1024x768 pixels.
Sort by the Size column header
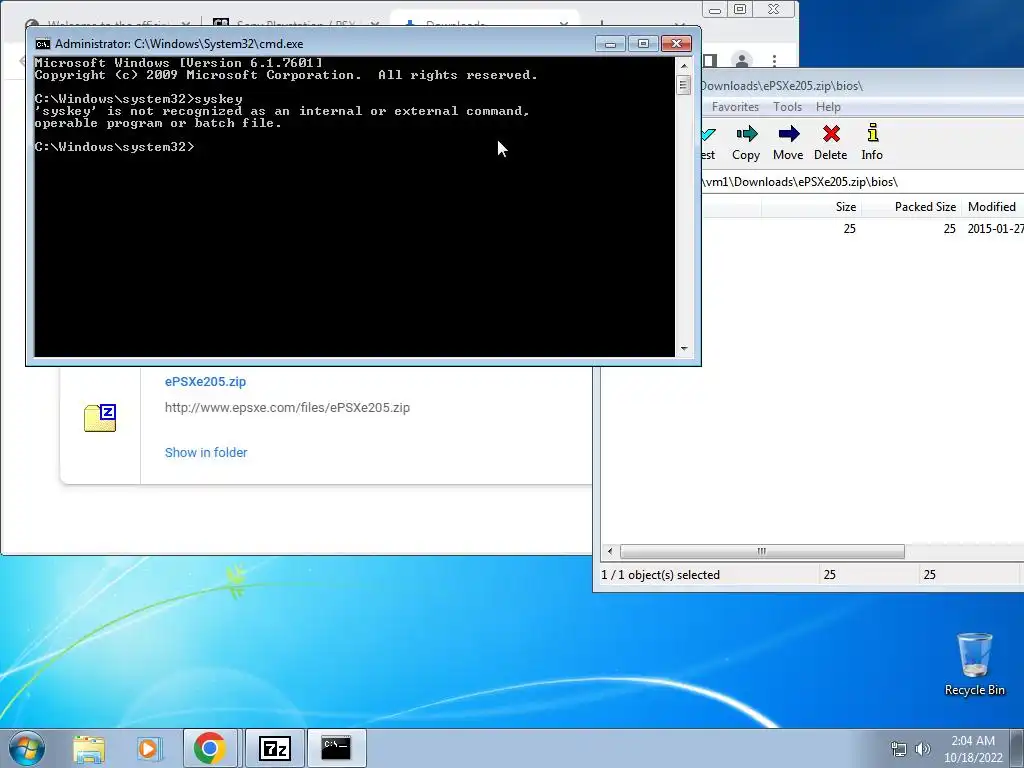pos(810,207)
